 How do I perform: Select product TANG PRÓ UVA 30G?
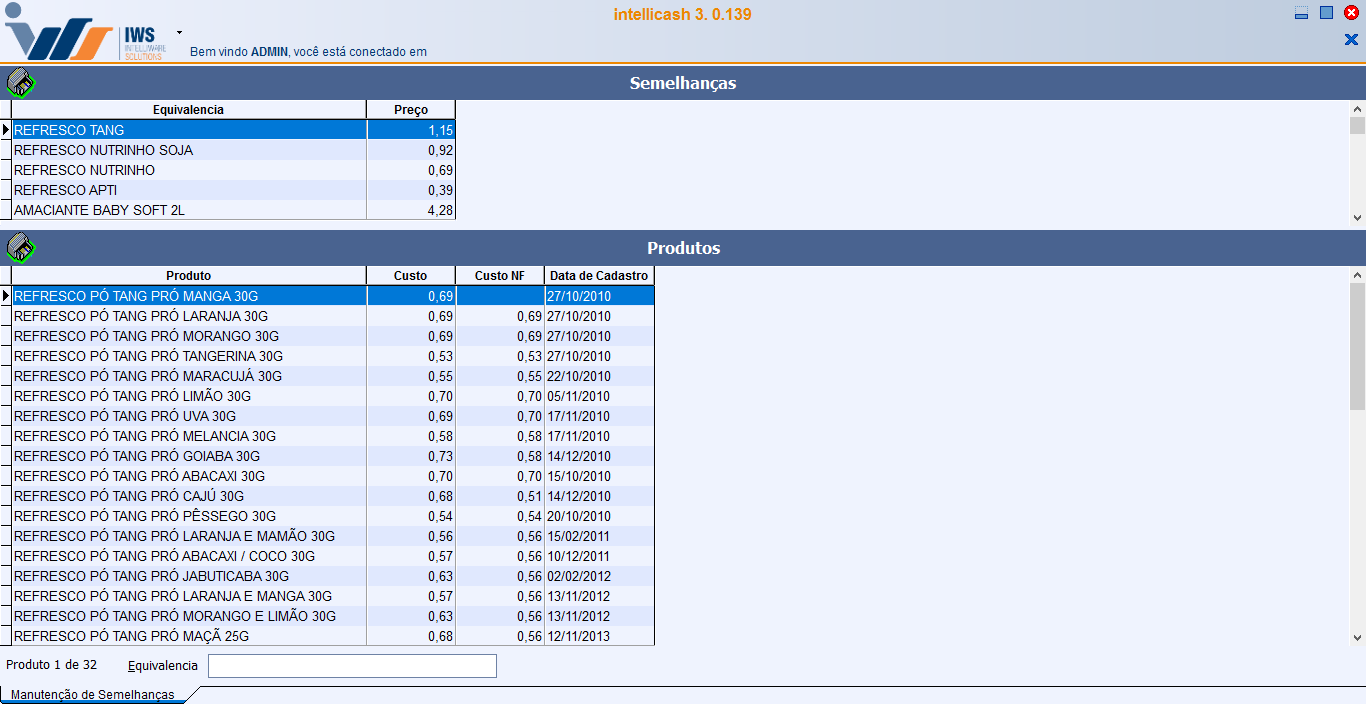(x=333, y=416)
